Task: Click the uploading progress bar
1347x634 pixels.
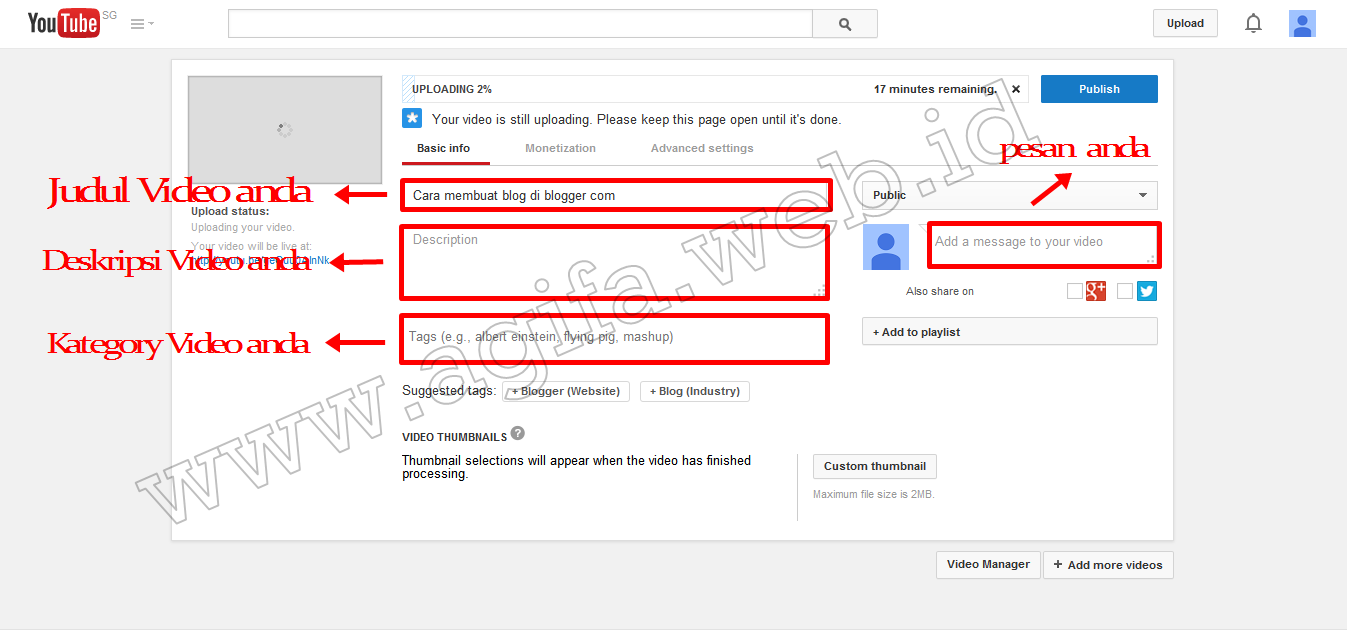Action: (700, 88)
